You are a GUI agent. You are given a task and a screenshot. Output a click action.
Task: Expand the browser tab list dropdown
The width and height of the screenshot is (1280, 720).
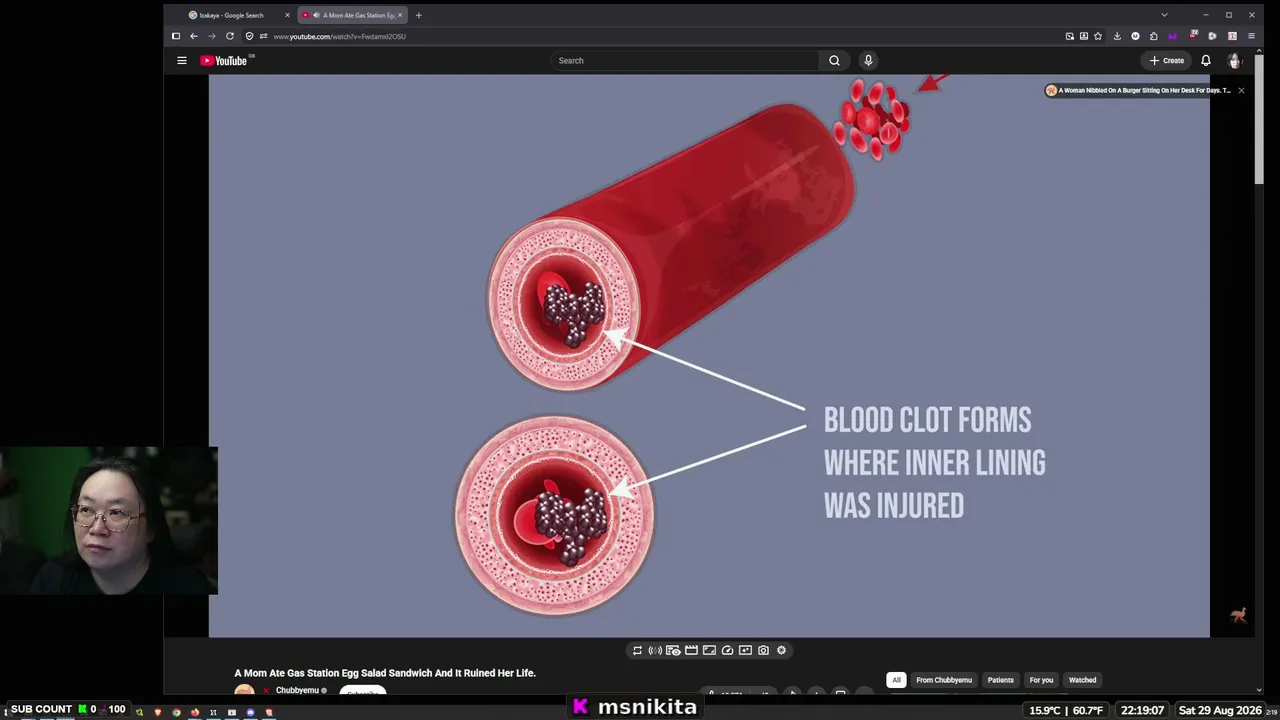tap(1164, 15)
